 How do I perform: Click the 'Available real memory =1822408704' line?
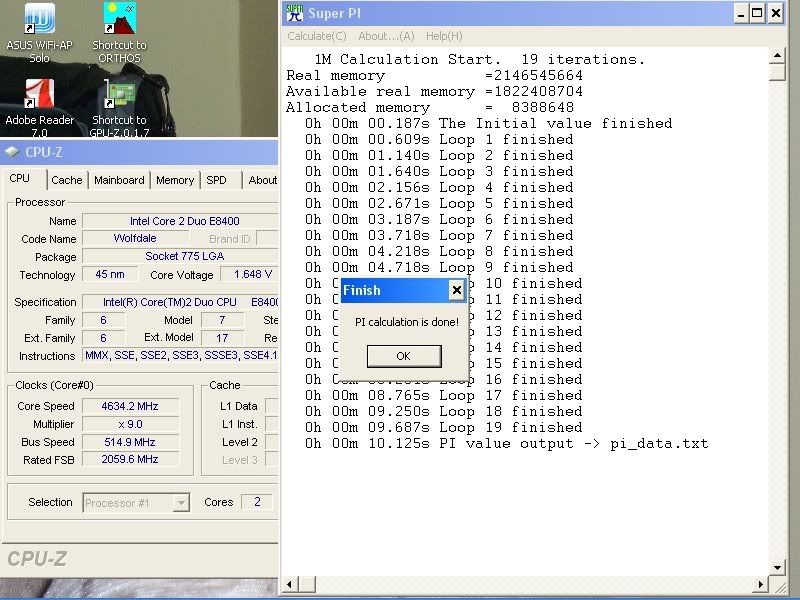click(x=434, y=92)
